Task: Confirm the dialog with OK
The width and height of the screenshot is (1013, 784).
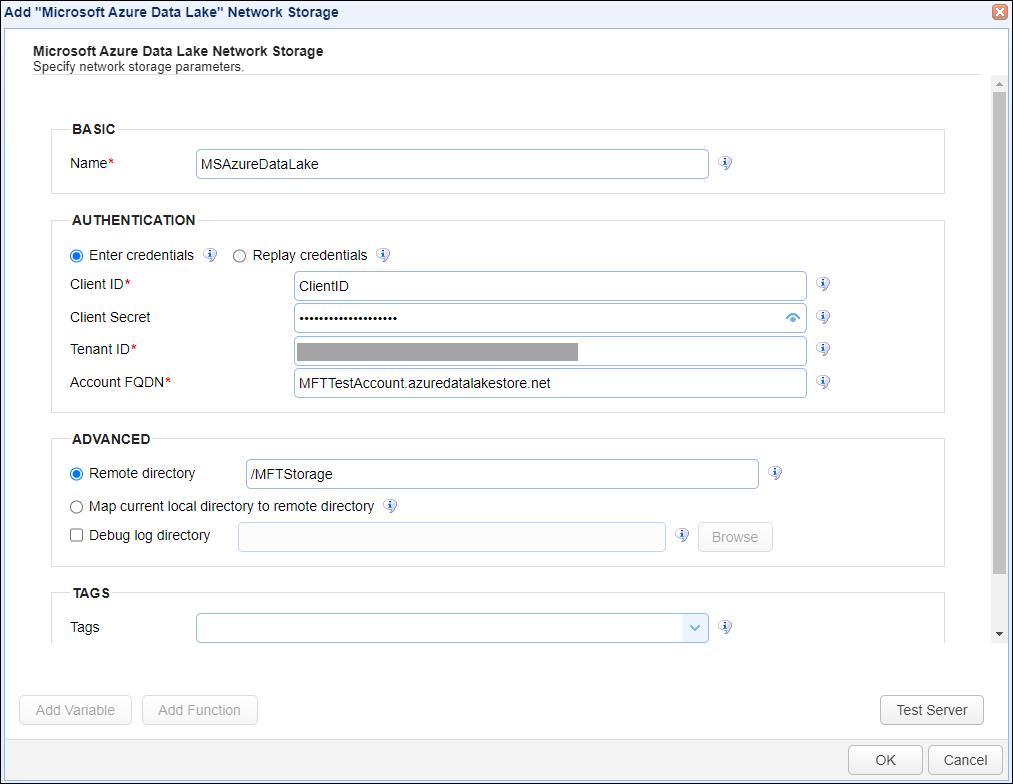Action: point(885,760)
